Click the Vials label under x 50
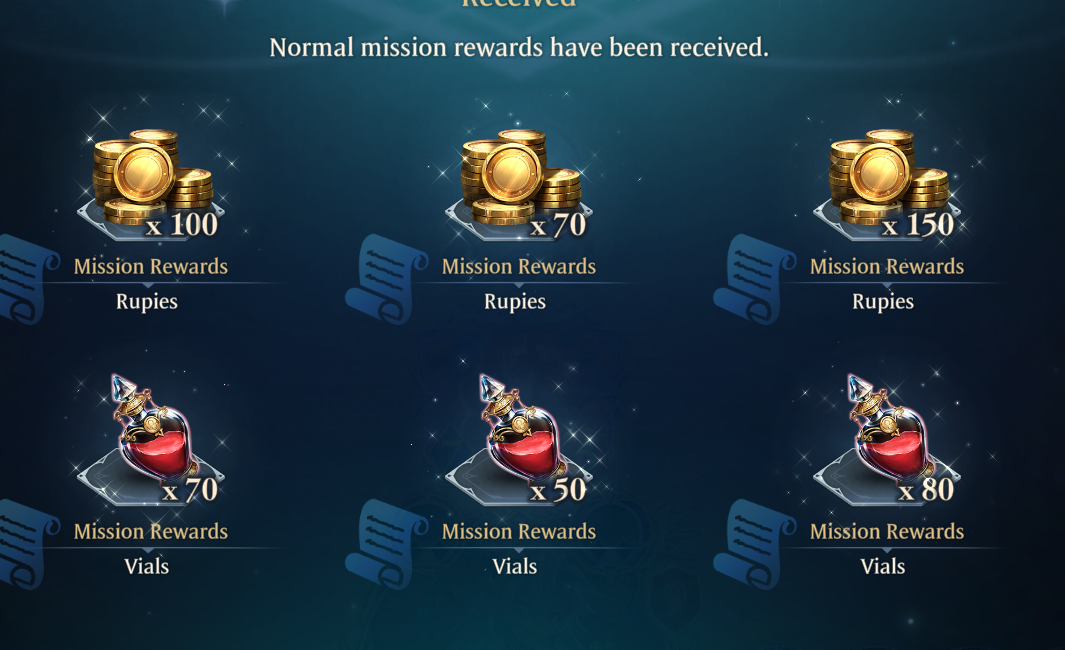 point(515,566)
